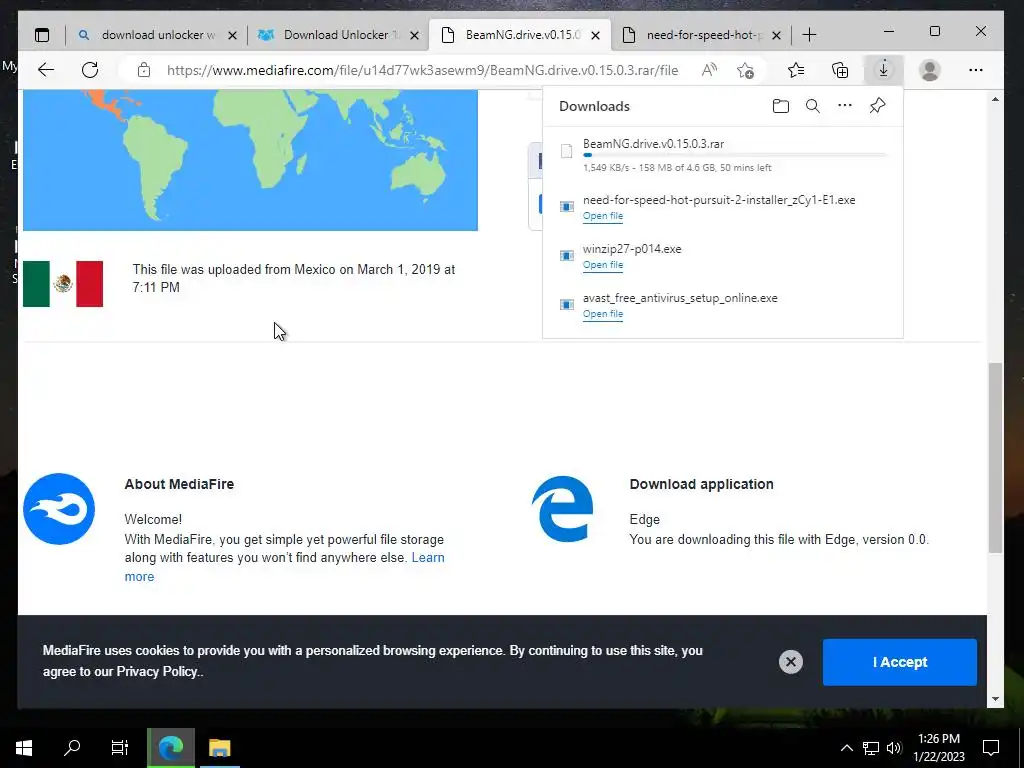Close the 'download unlocker' search tab

pyautogui.click(x=232, y=35)
